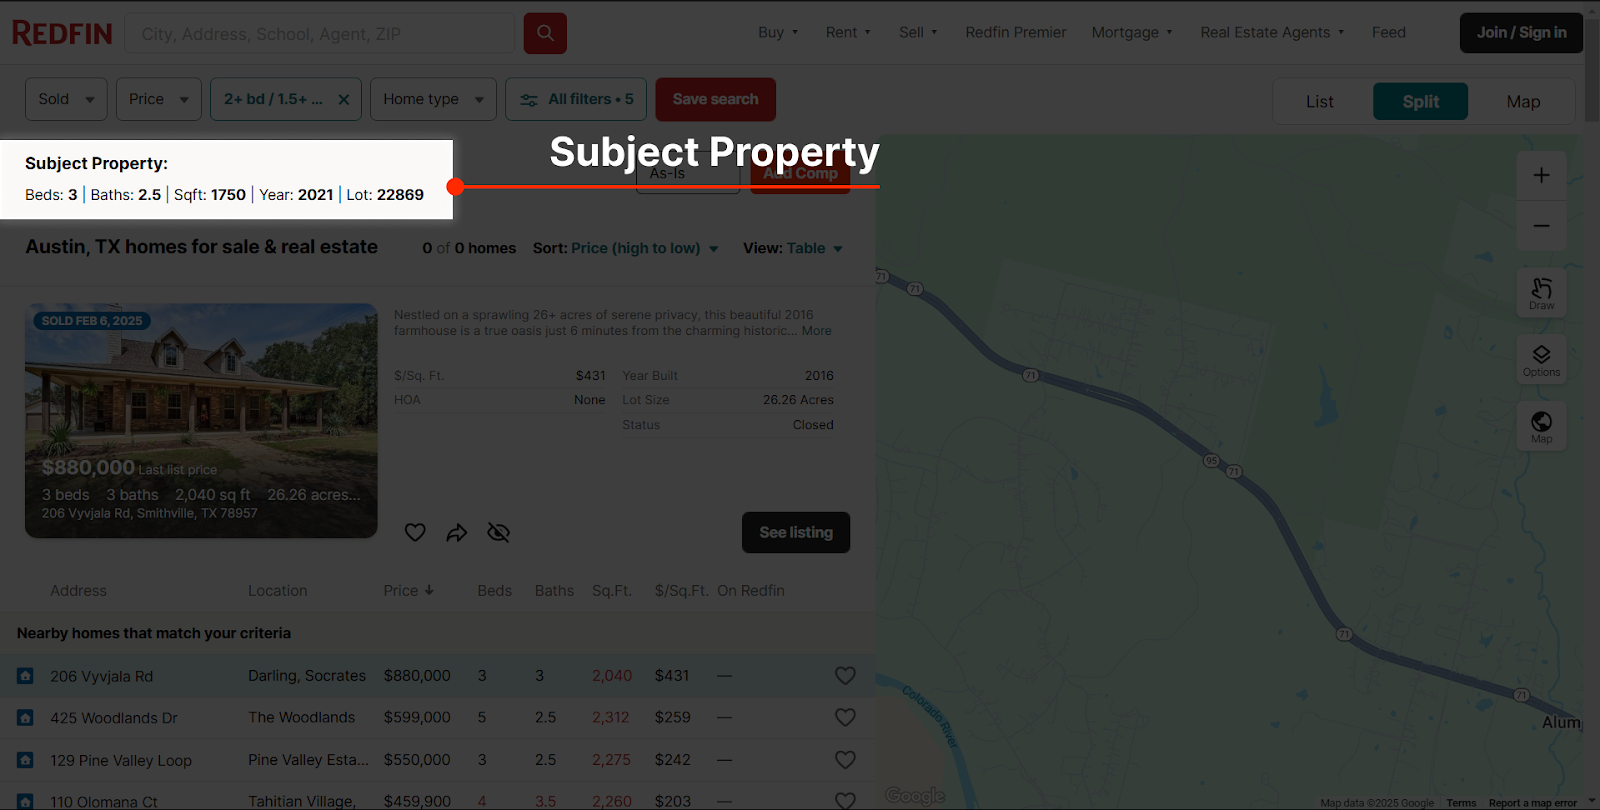Image resolution: width=1600 pixels, height=810 pixels.
Task: Change Sort: Price (high to low) dropdown
Action: click(x=645, y=248)
